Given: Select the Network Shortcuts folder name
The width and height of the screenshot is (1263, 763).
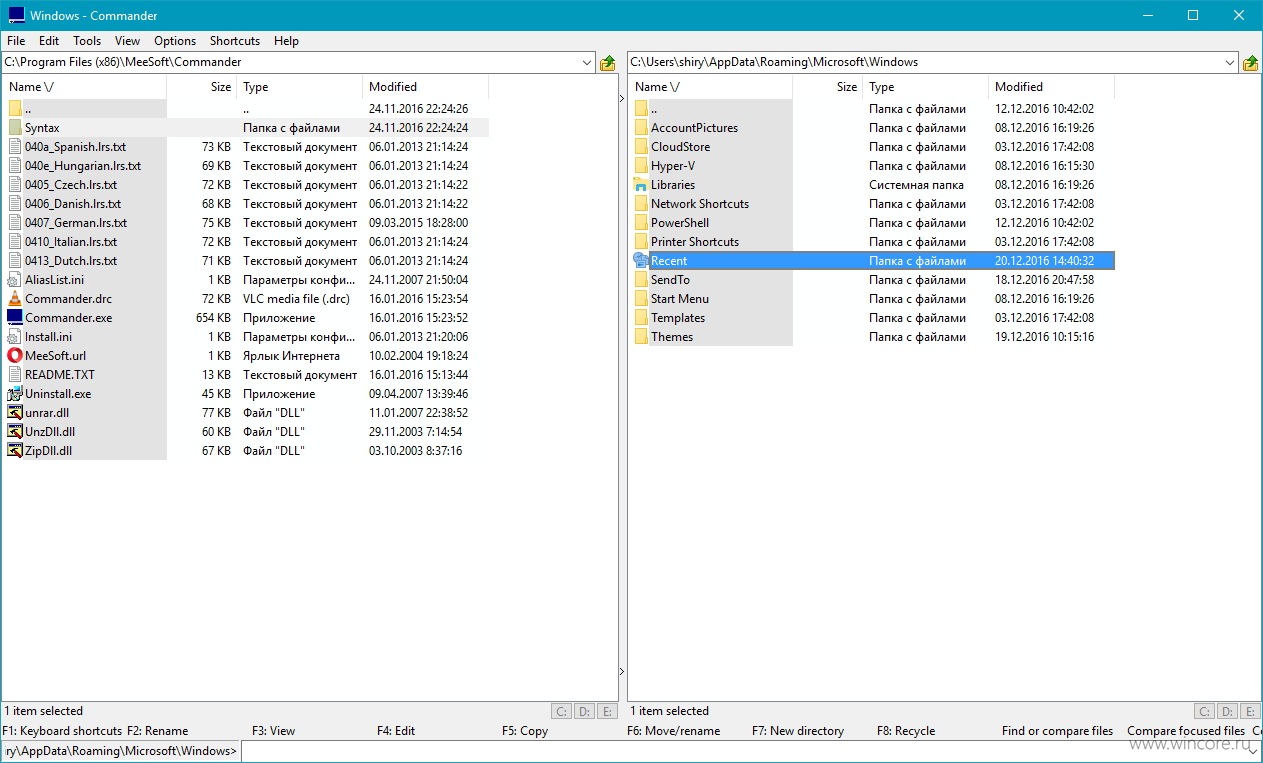Looking at the screenshot, I should point(700,204).
